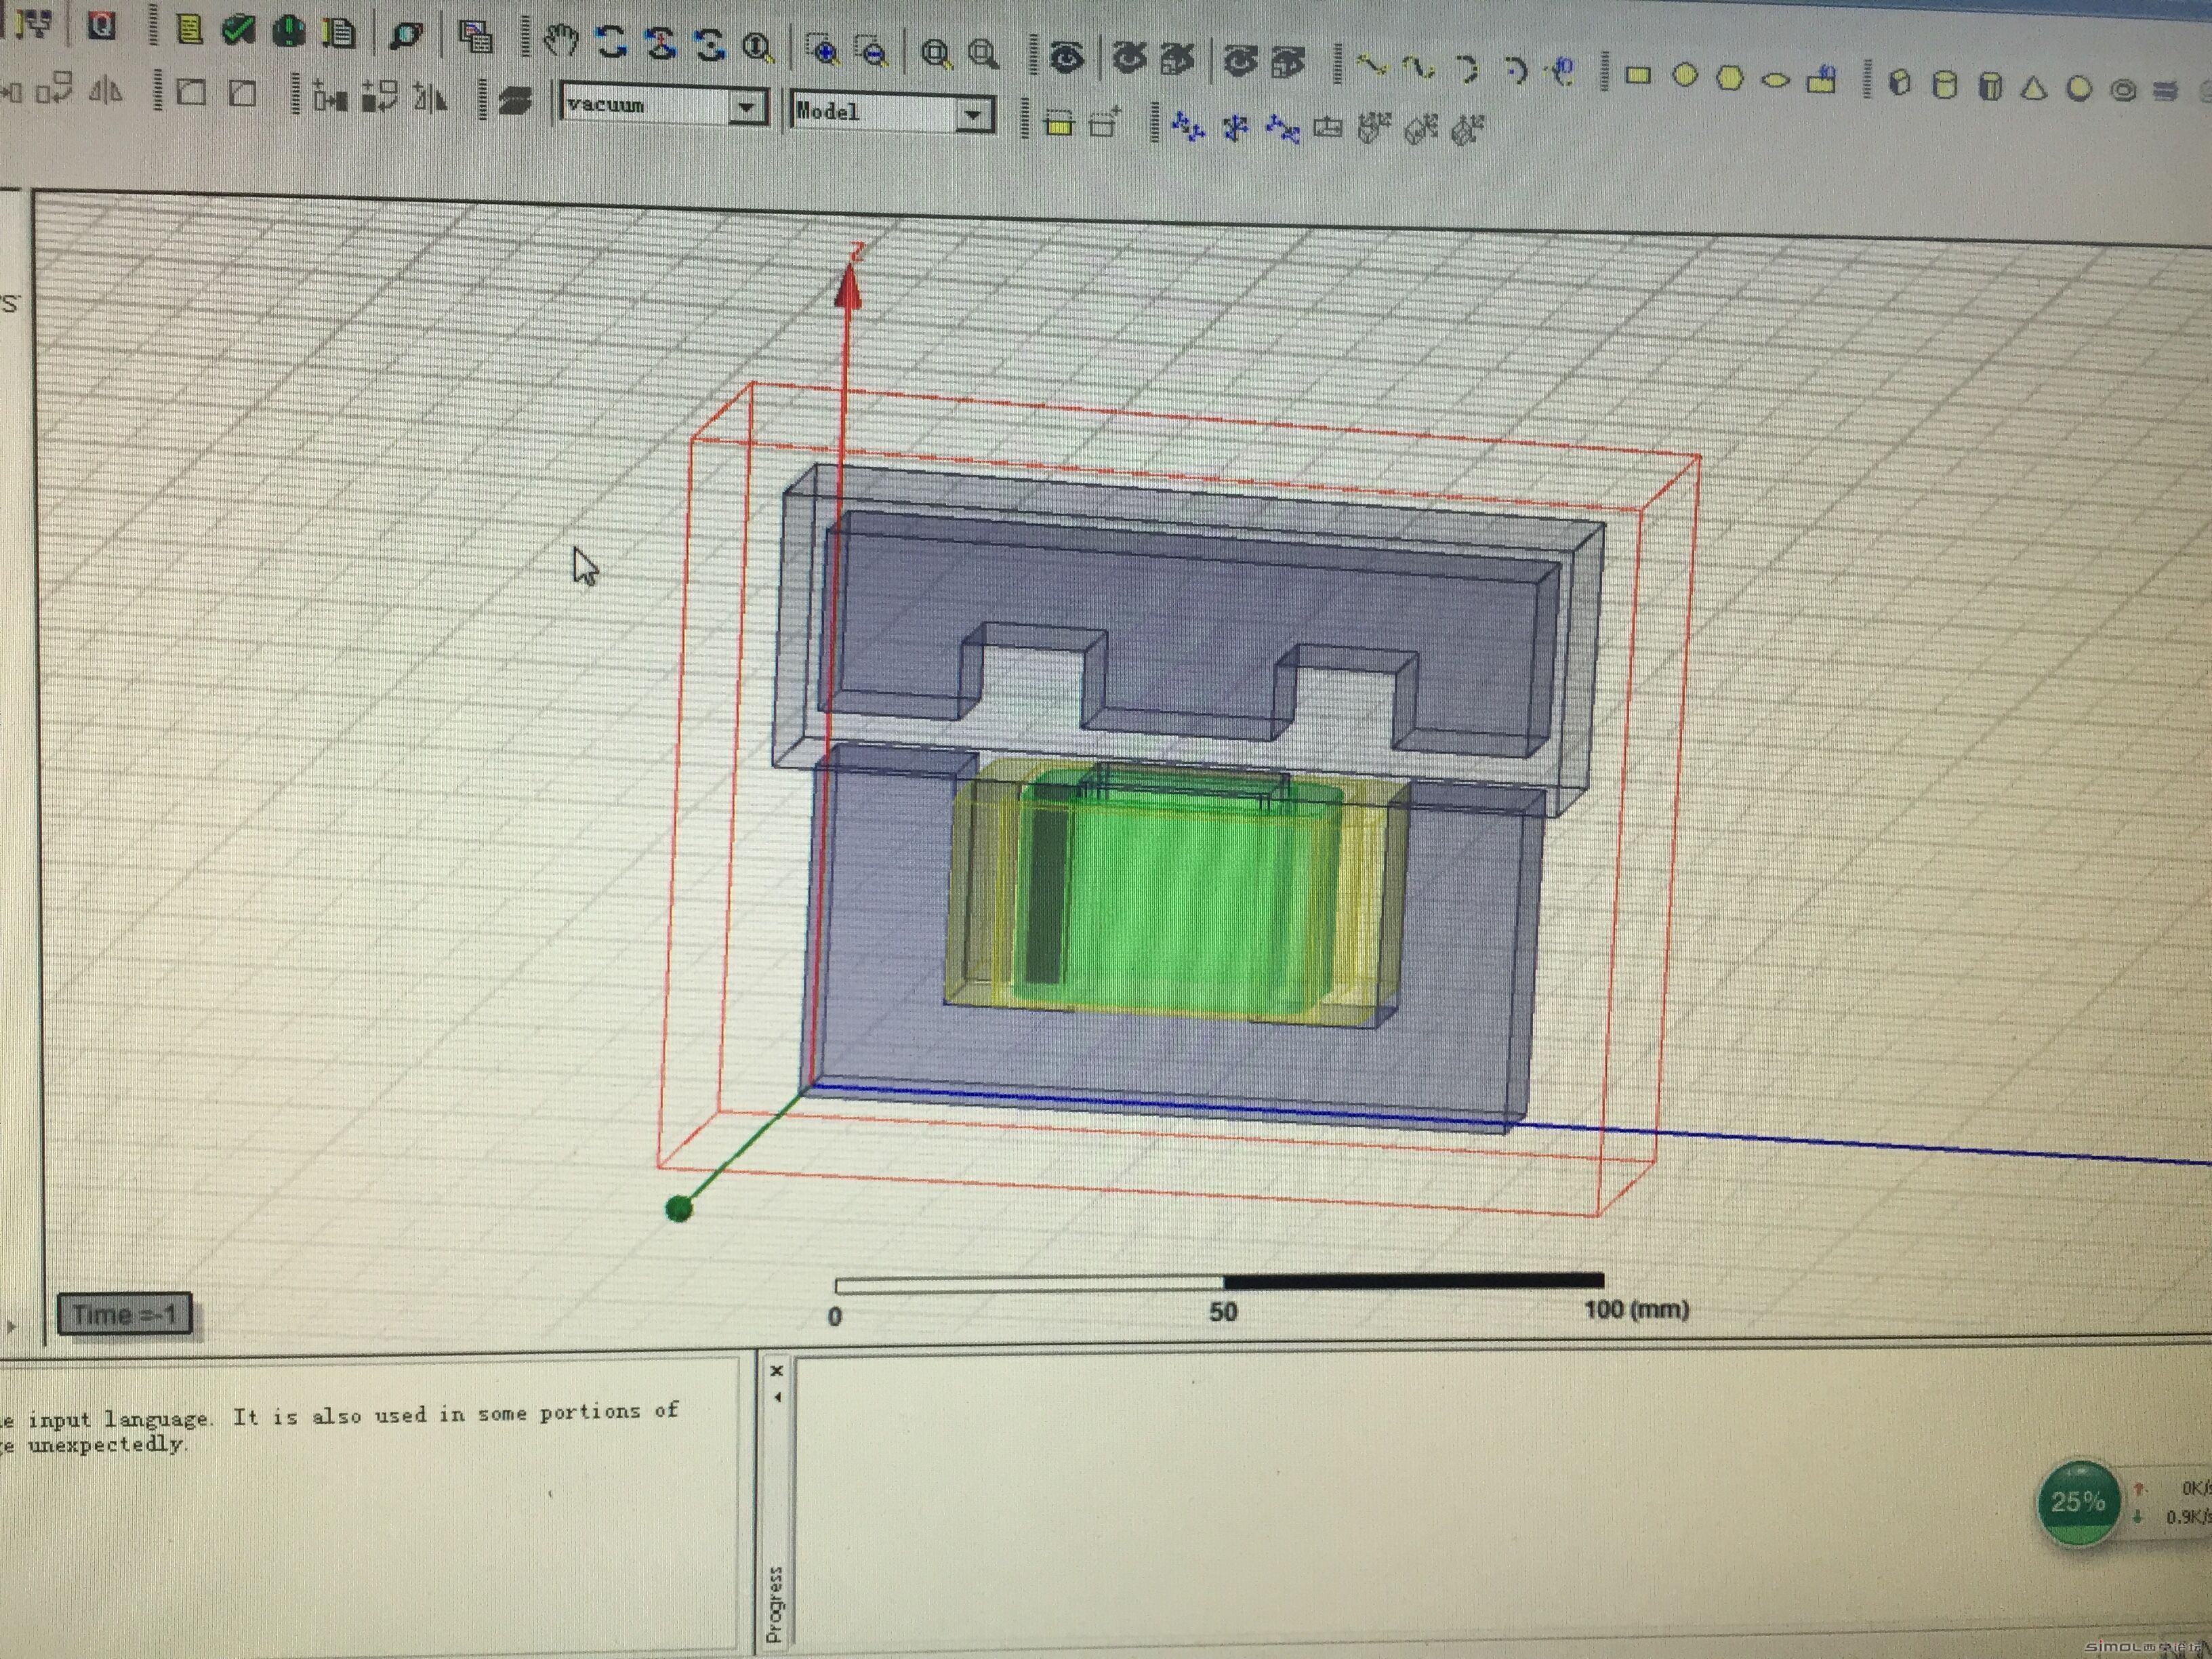Select the center-point Arc tool
Screen dimensions: 2212x1659
click(1516, 71)
